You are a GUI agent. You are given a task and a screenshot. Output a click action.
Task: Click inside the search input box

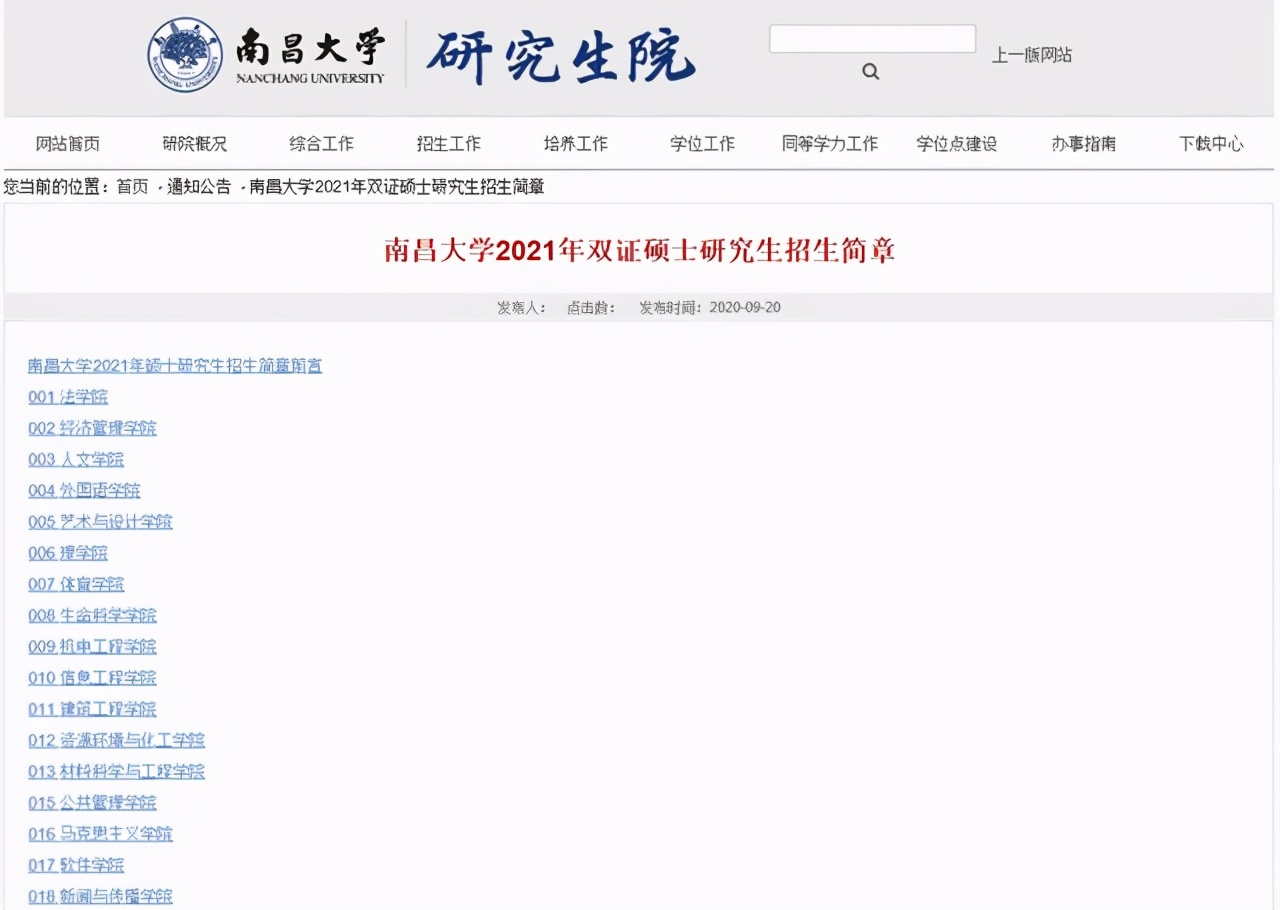[871, 37]
